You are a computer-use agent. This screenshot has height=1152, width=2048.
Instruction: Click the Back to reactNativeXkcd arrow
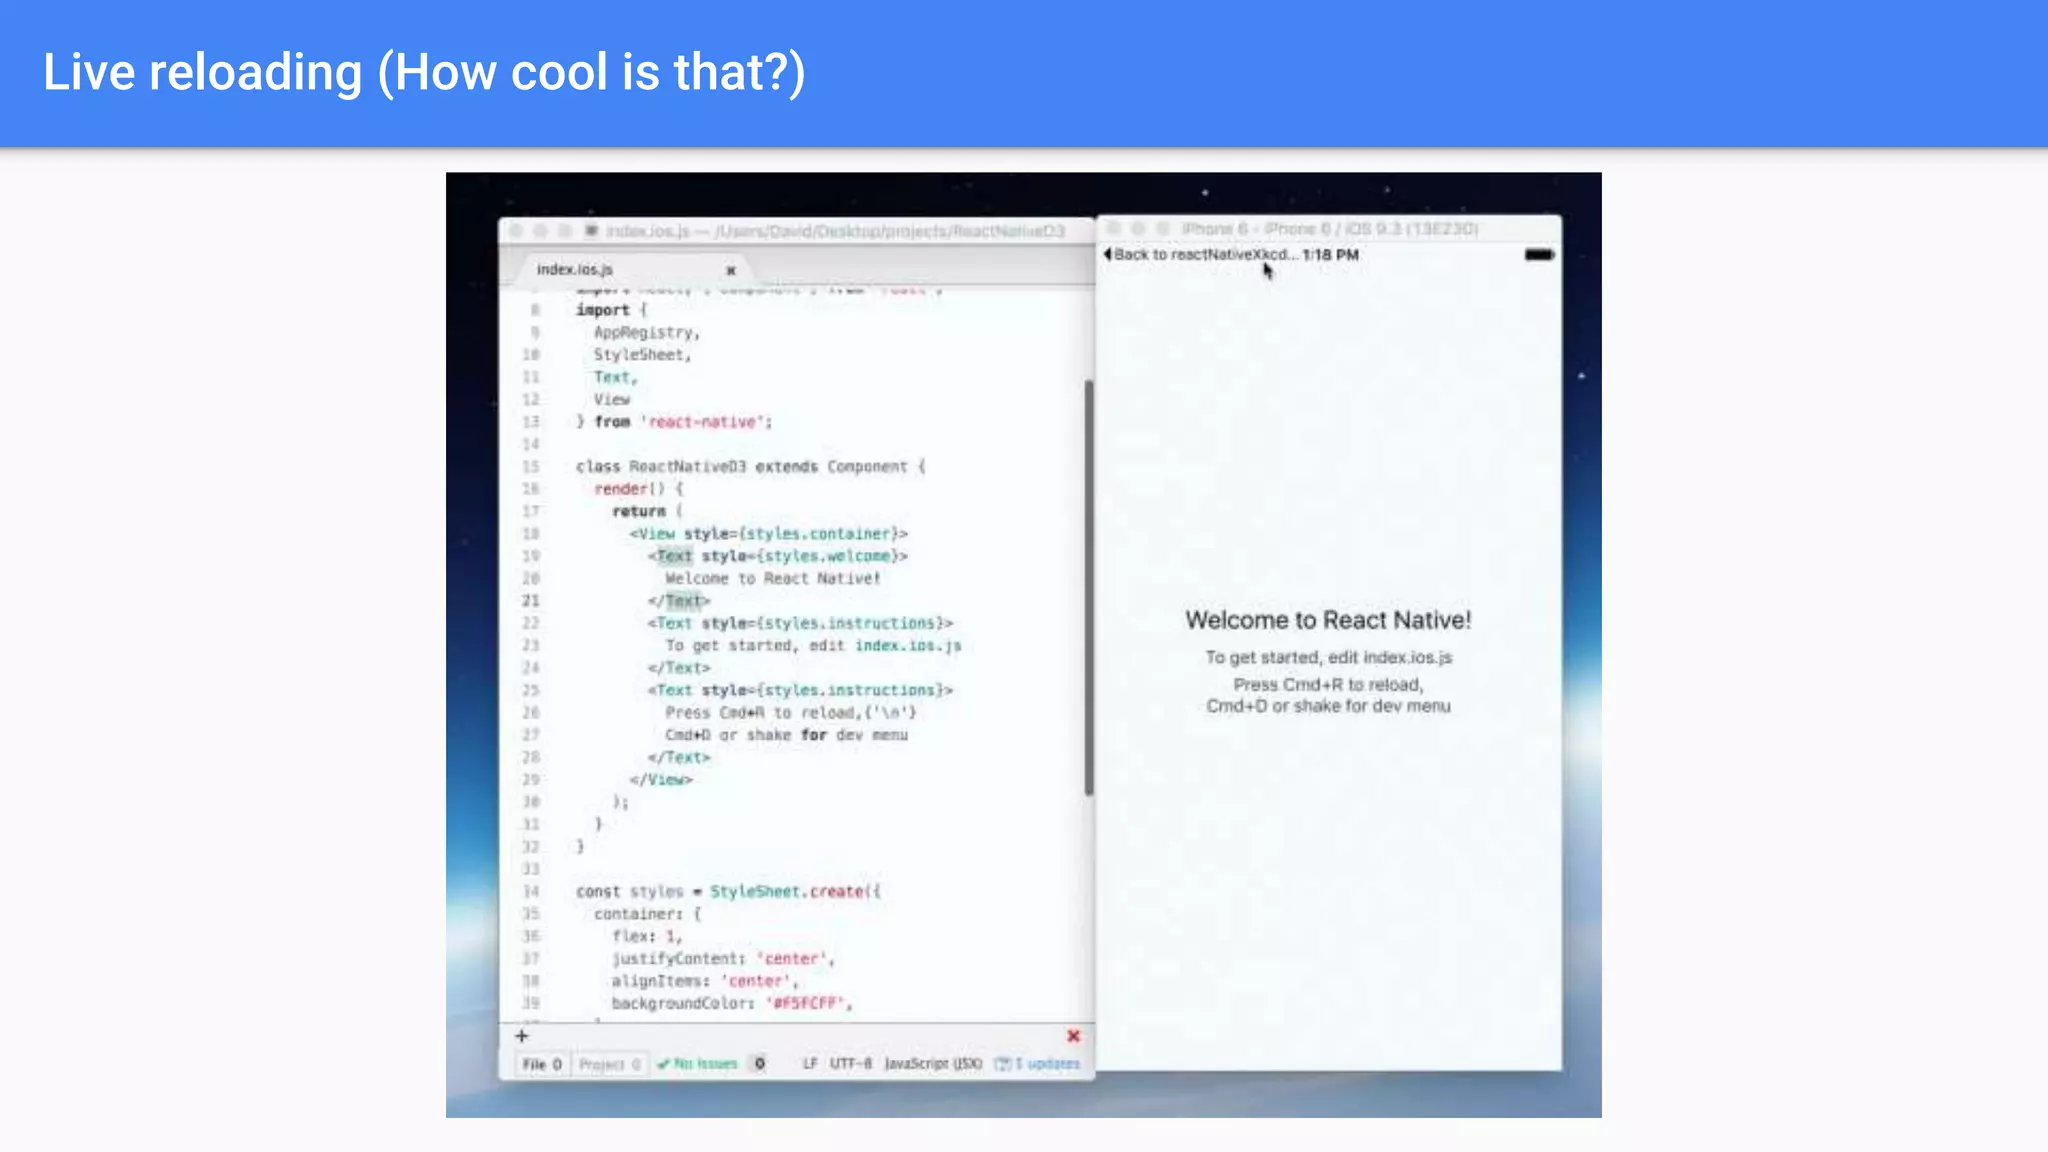(x=1108, y=254)
